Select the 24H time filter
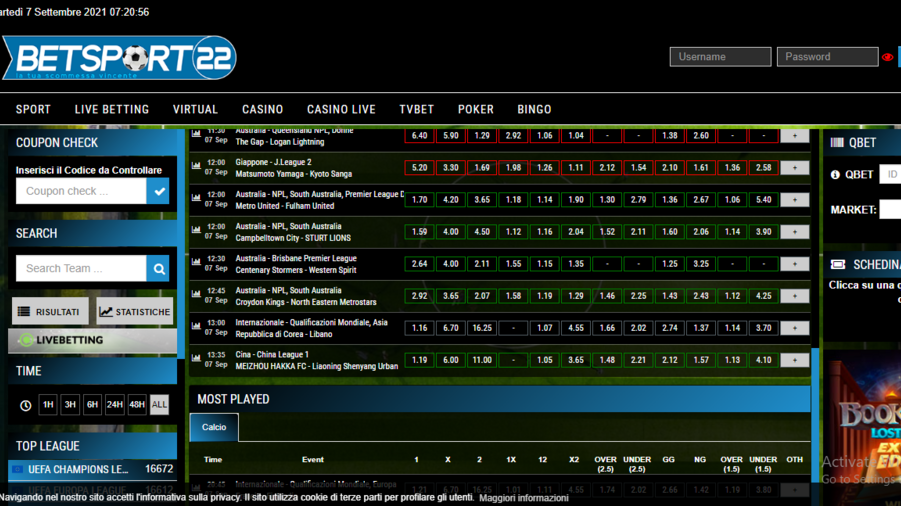Screen dimensions: 901x506 click(115, 405)
